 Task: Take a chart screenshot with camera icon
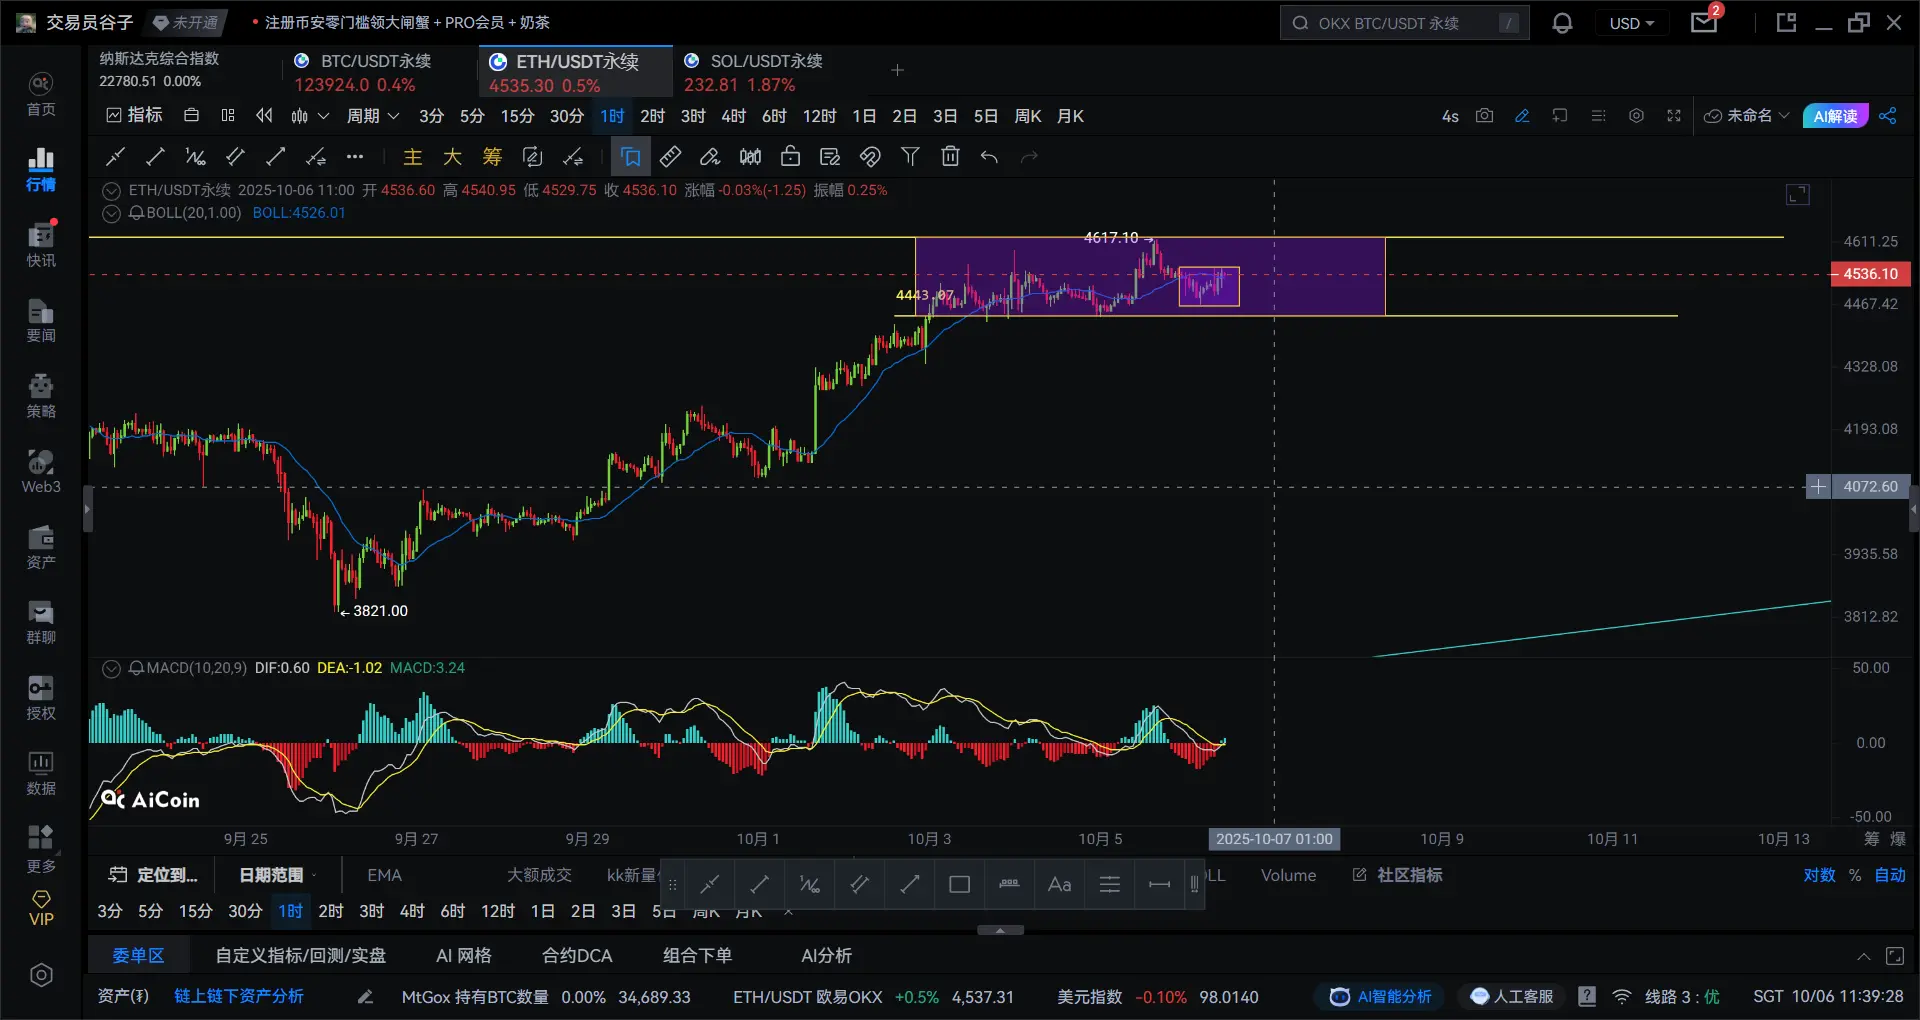[x=1485, y=116]
